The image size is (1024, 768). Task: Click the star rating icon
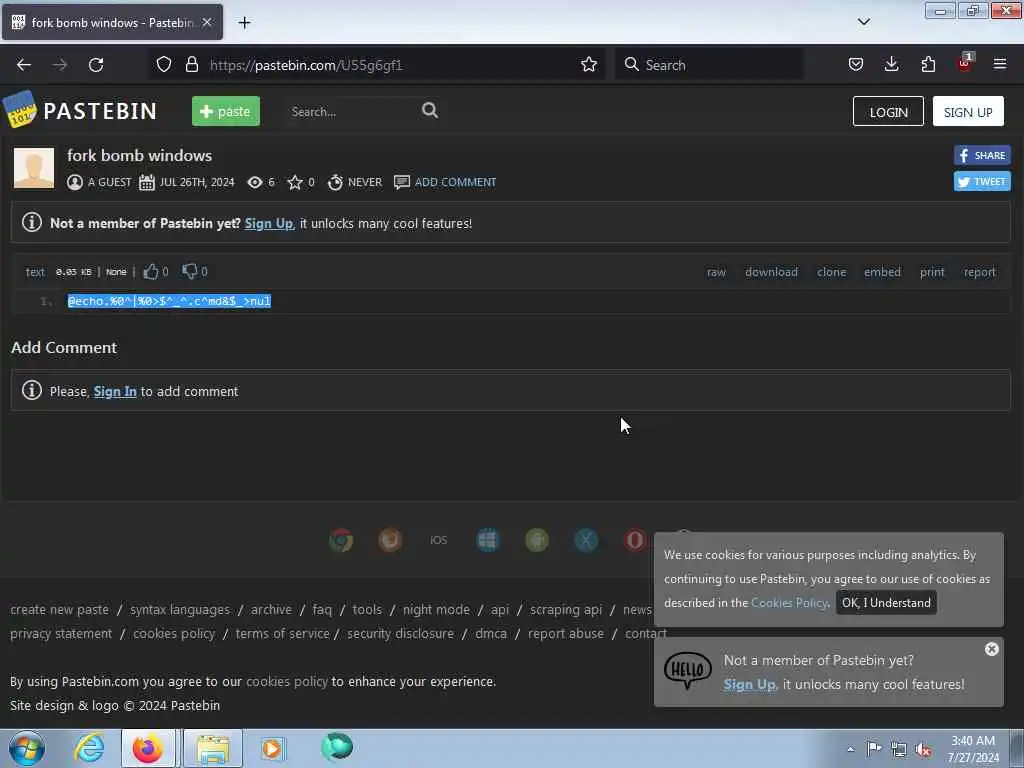pos(295,182)
